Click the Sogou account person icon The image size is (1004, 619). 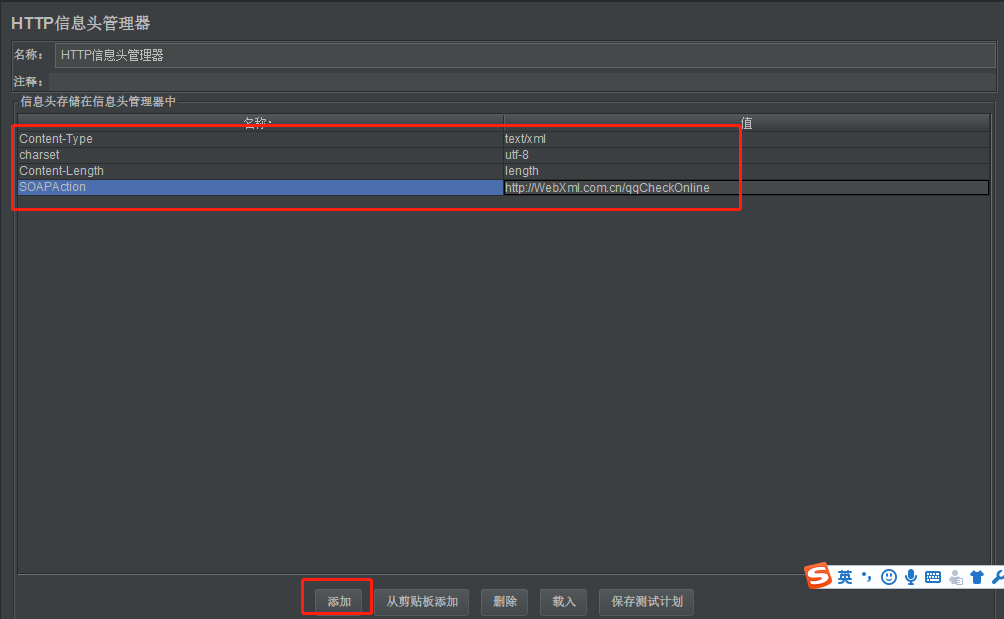(x=954, y=577)
